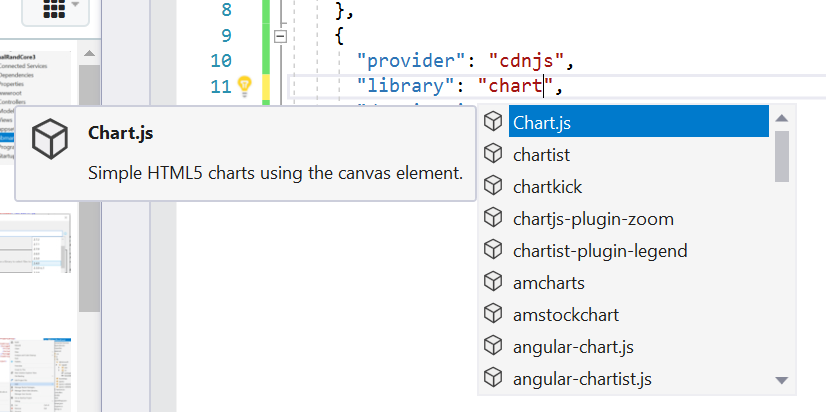Select the amcharts suggestion
The height and width of the screenshot is (412, 826).
[x=548, y=283]
